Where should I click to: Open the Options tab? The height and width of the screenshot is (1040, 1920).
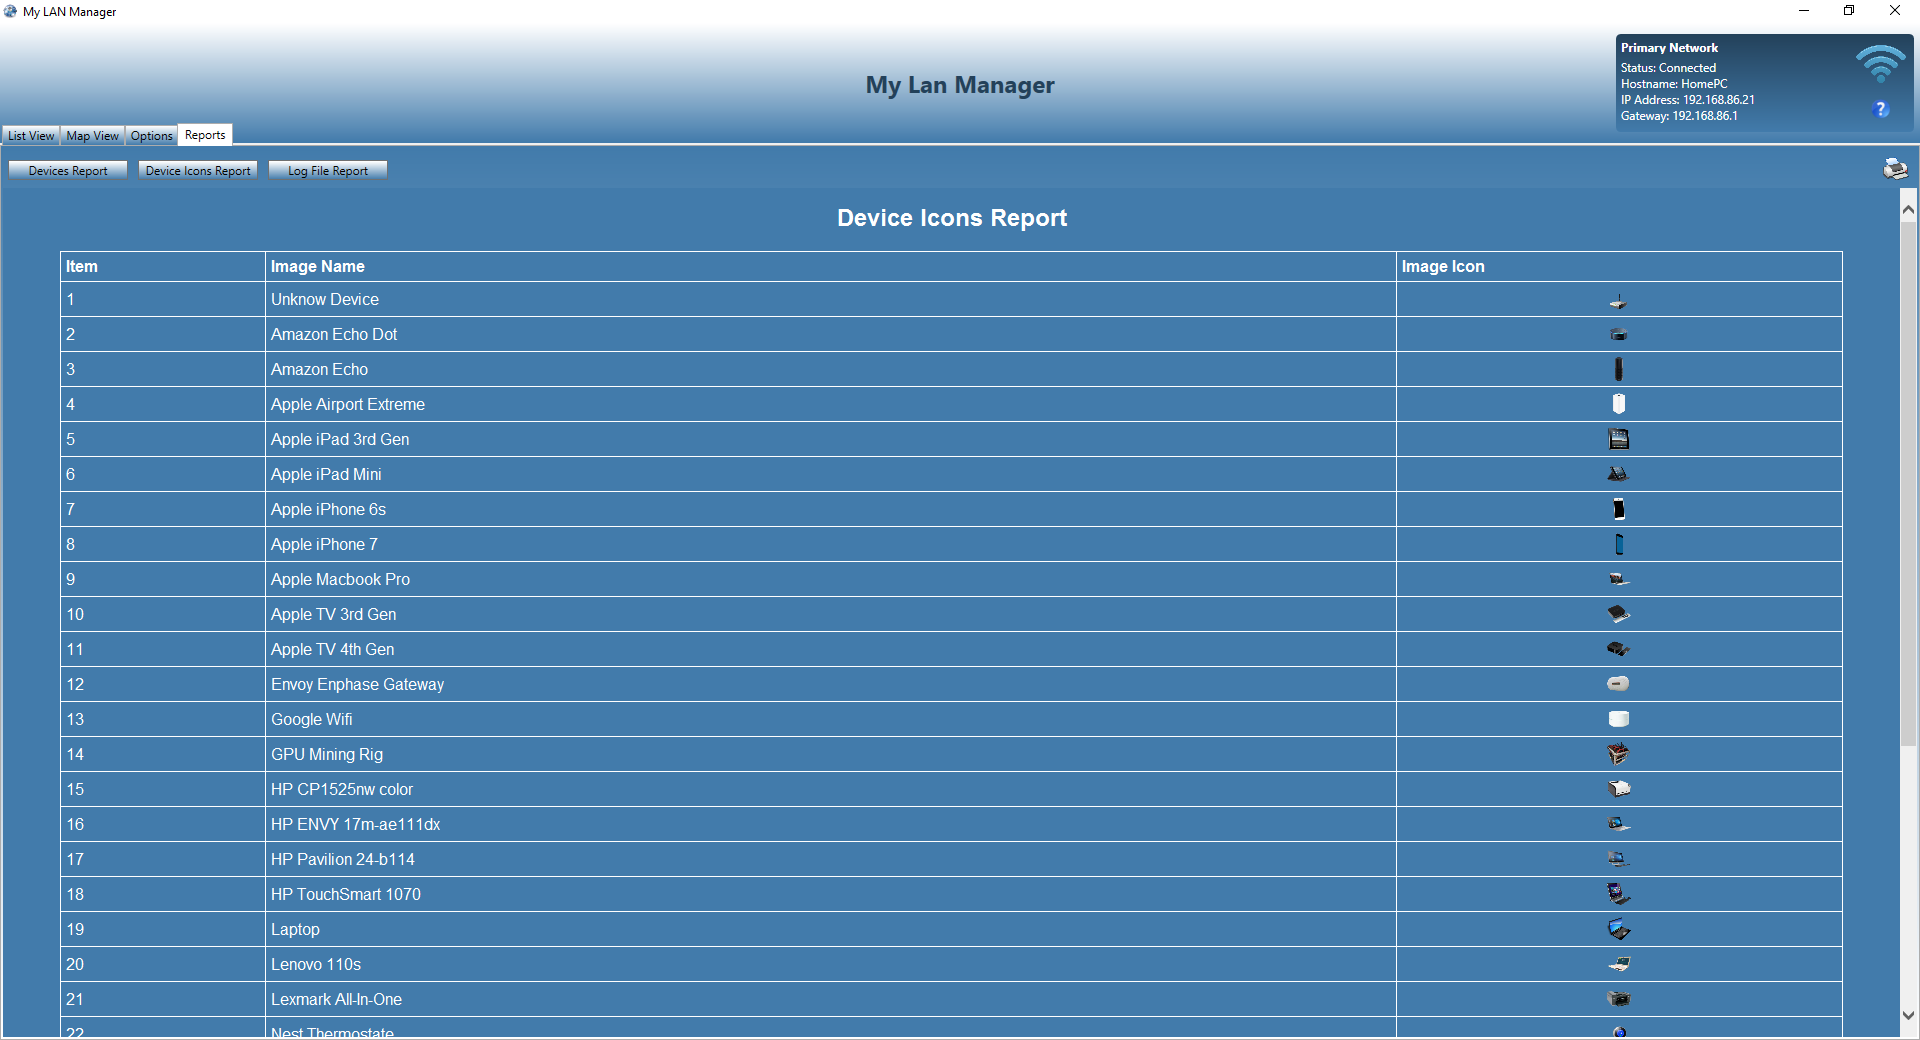(x=151, y=136)
